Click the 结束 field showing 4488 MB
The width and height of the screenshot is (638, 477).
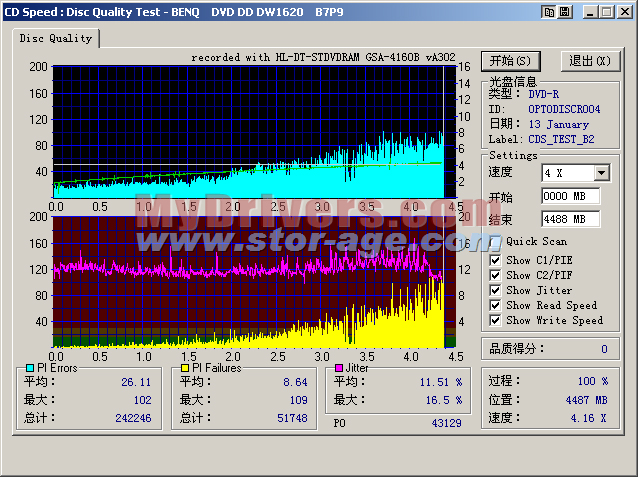pos(570,219)
